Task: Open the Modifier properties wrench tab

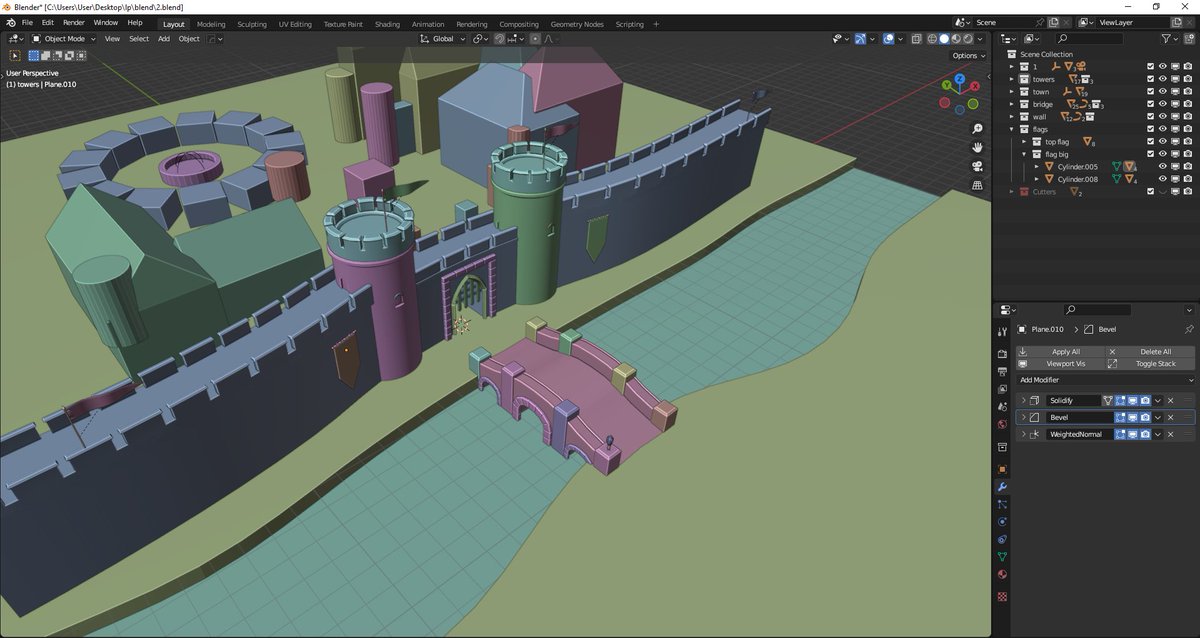Action: click(x=1002, y=486)
